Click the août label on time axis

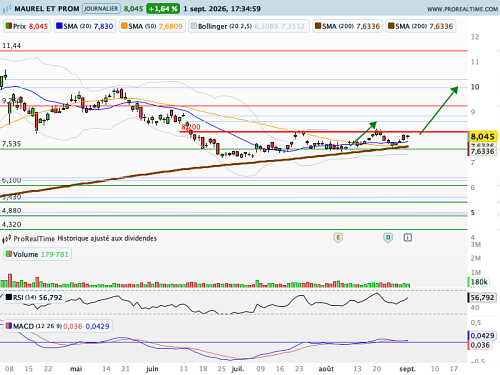(x=326, y=369)
